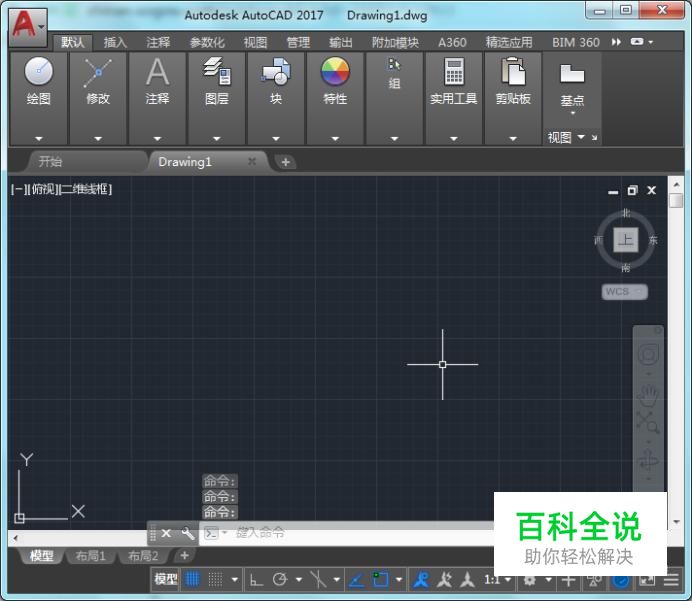The image size is (692, 601).
Task: Expand the 修改 panel dropdown arrow
Action: click(98, 139)
